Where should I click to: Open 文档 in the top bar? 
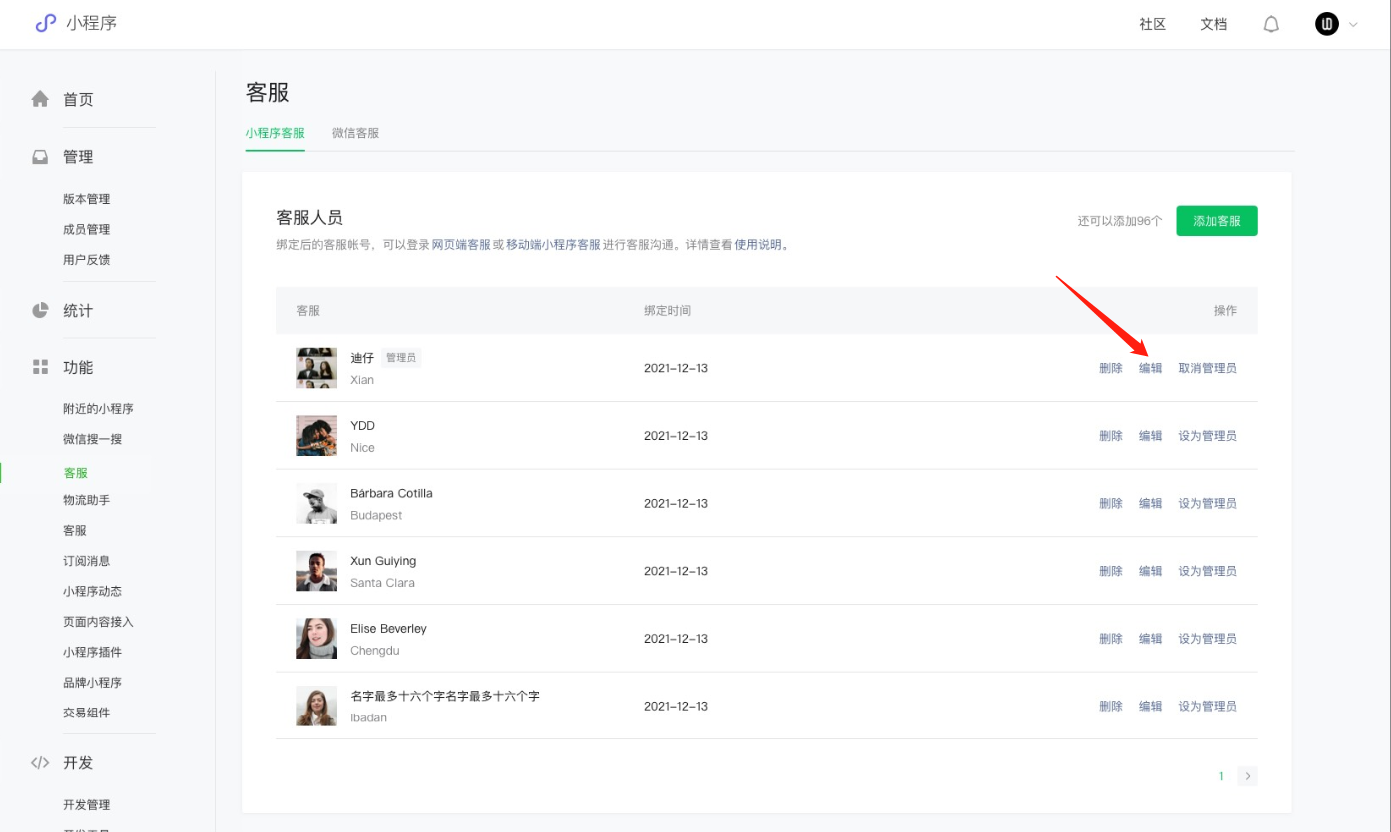point(1213,24)
